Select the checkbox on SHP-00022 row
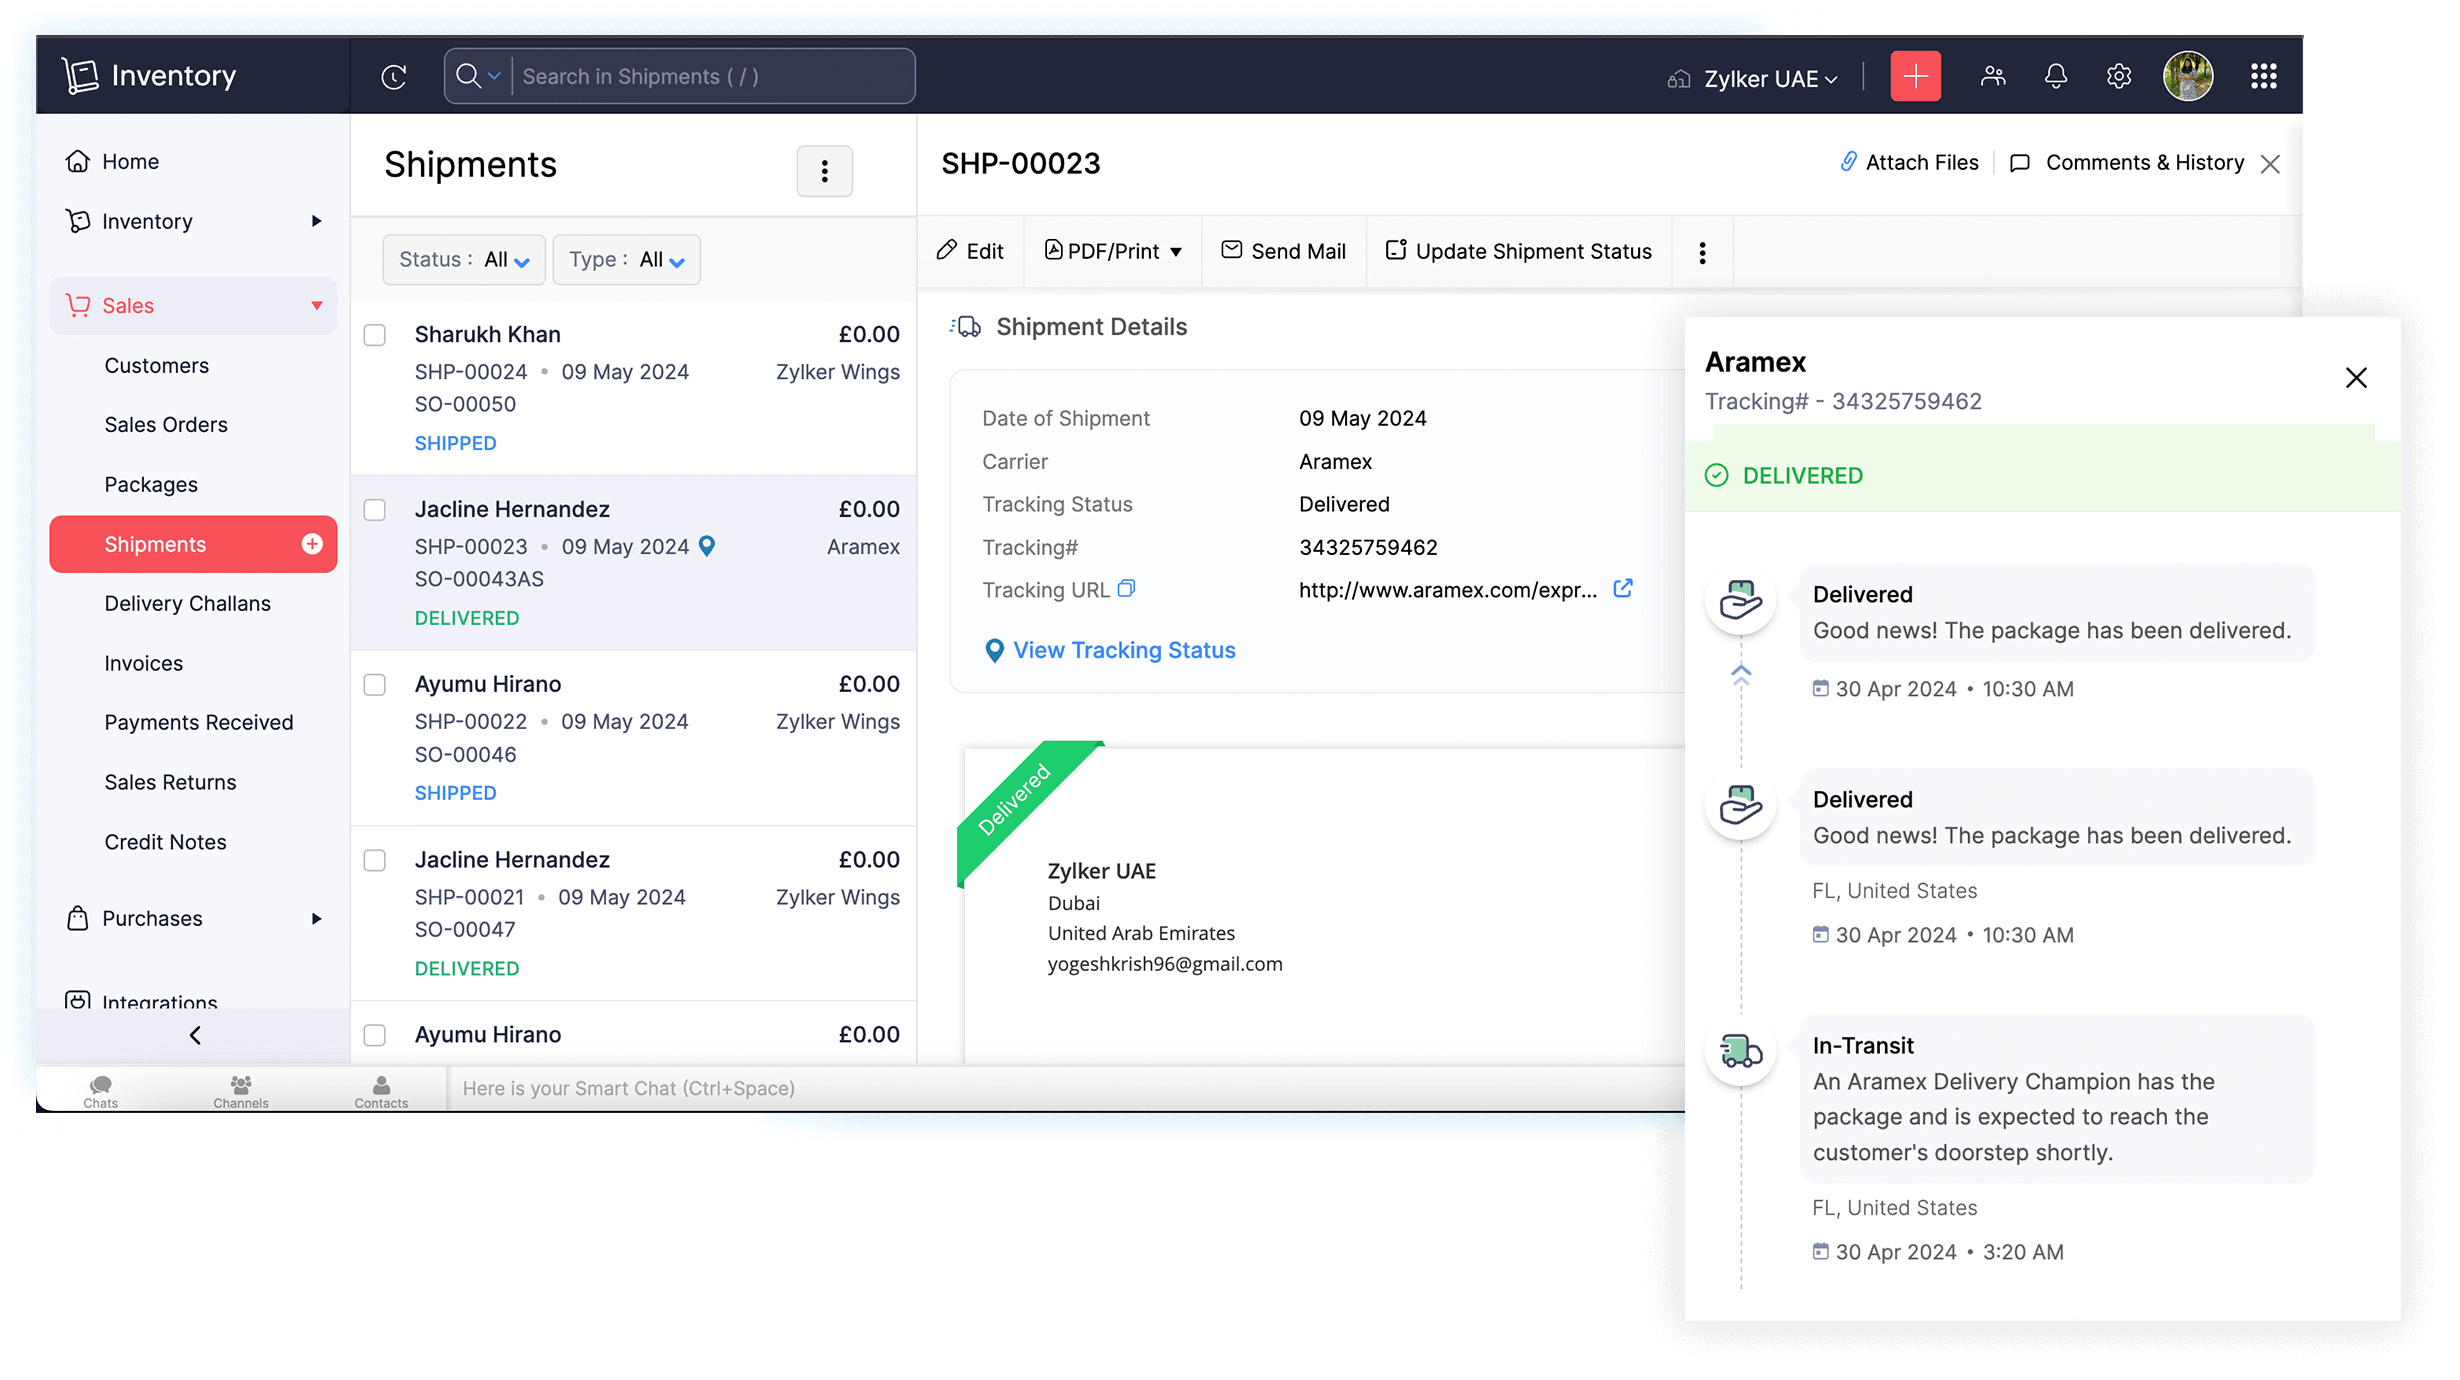 click(x=375, y=685)
